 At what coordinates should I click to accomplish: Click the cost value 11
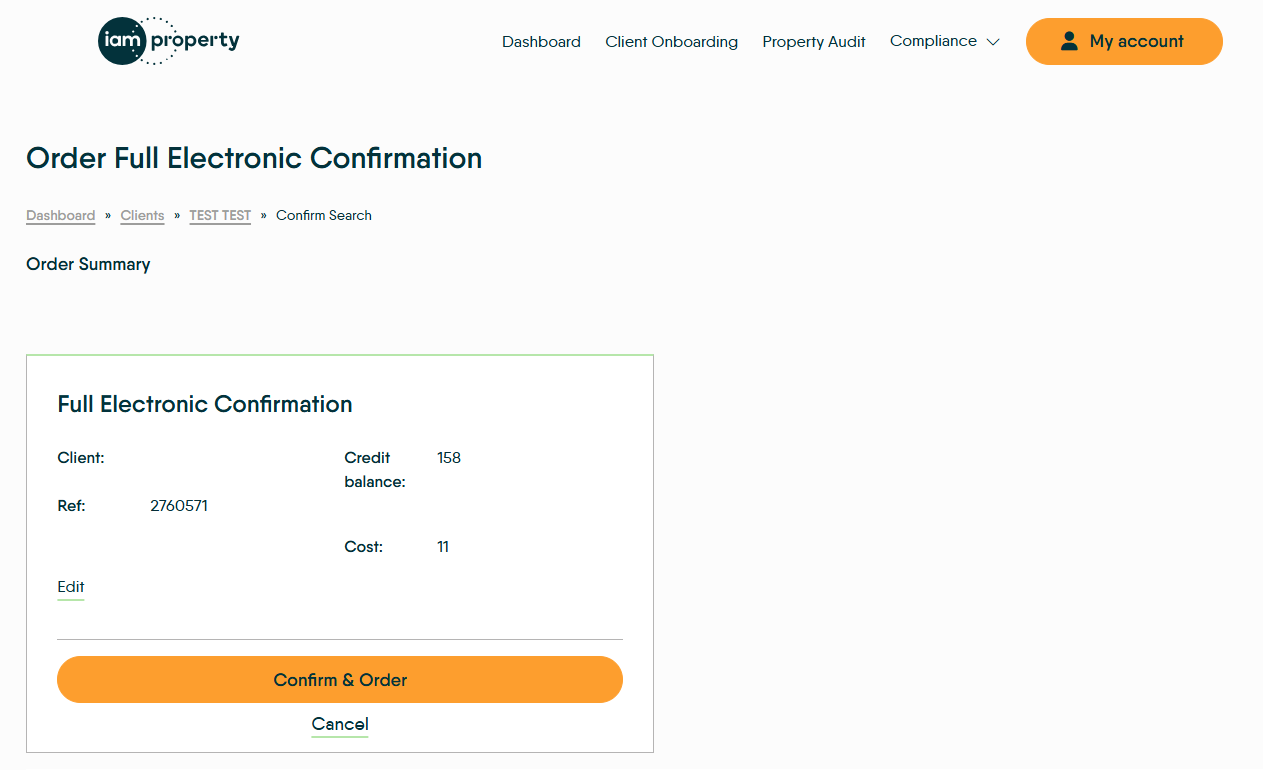(x=443, y=547)
